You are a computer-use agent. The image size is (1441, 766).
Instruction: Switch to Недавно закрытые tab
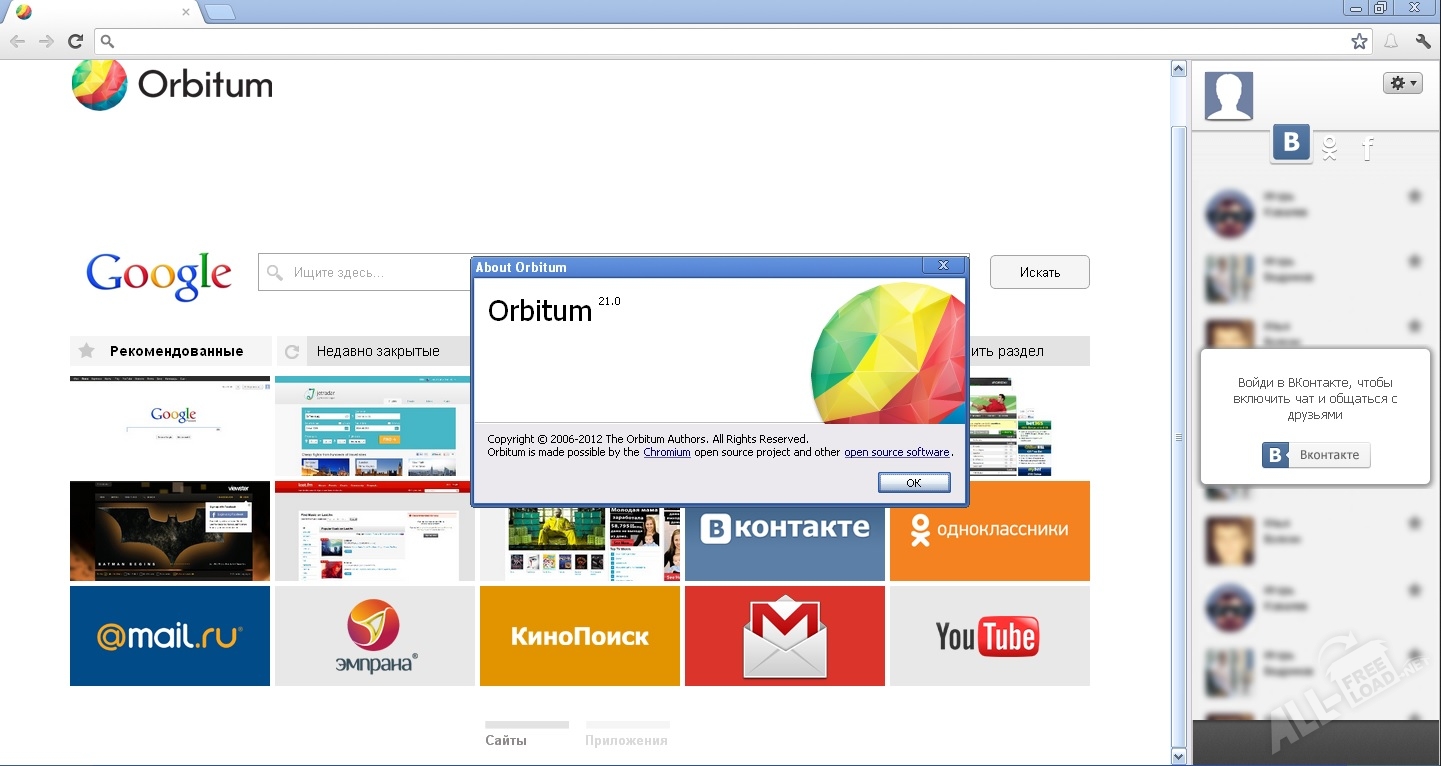[x=377, y=351]
